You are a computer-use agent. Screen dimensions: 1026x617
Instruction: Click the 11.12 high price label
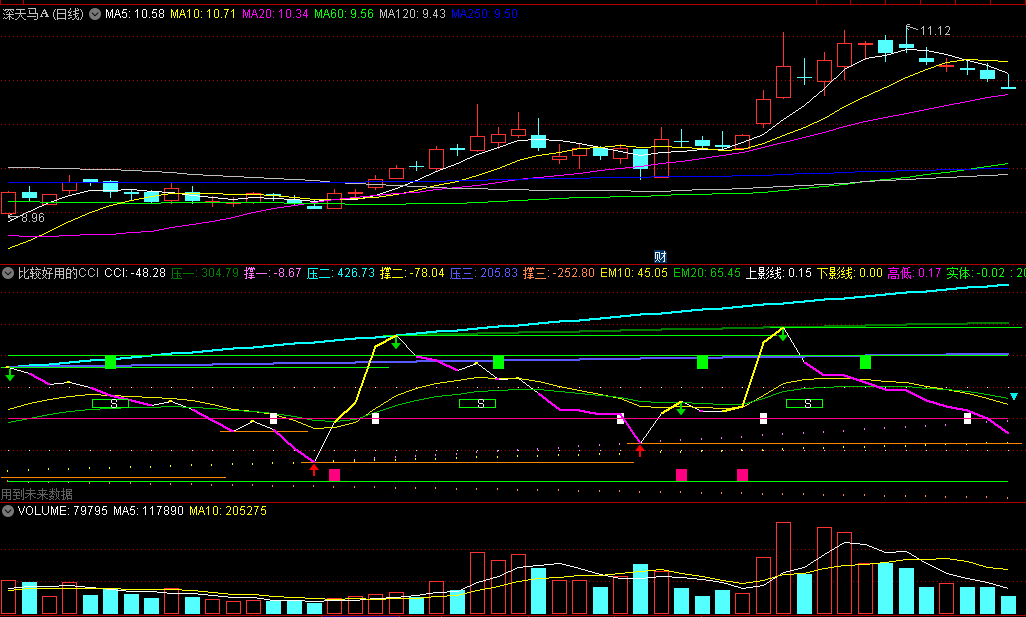[x=935, y=31]
